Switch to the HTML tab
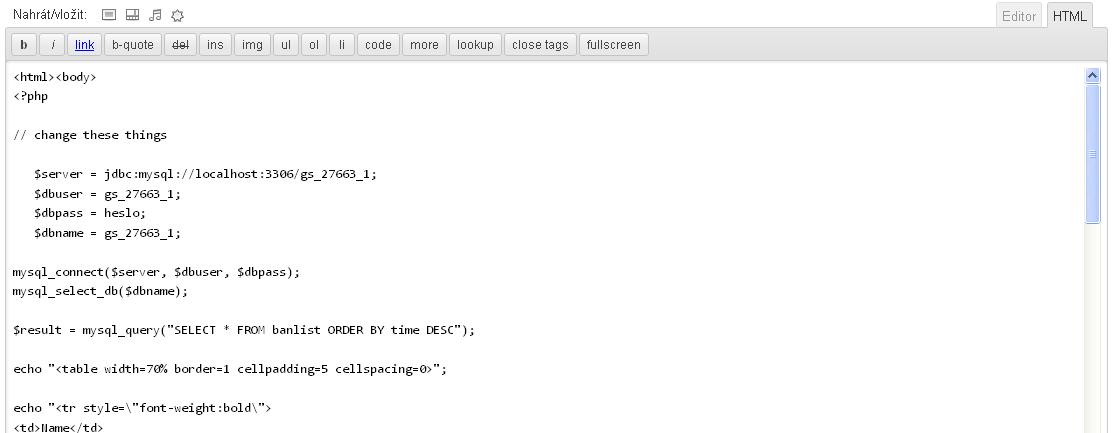 coord(1069,16)
